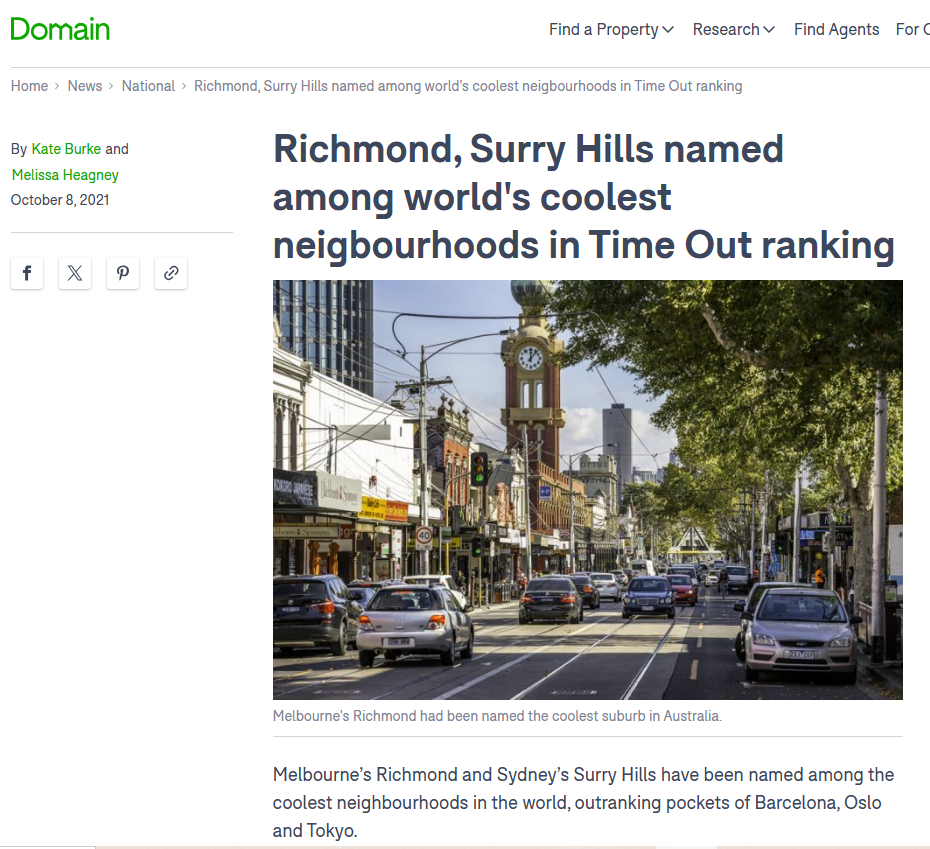Click the image caption about Melbourne's Richmond
This screenshot has width=930, height=849.
coord(497,716)
